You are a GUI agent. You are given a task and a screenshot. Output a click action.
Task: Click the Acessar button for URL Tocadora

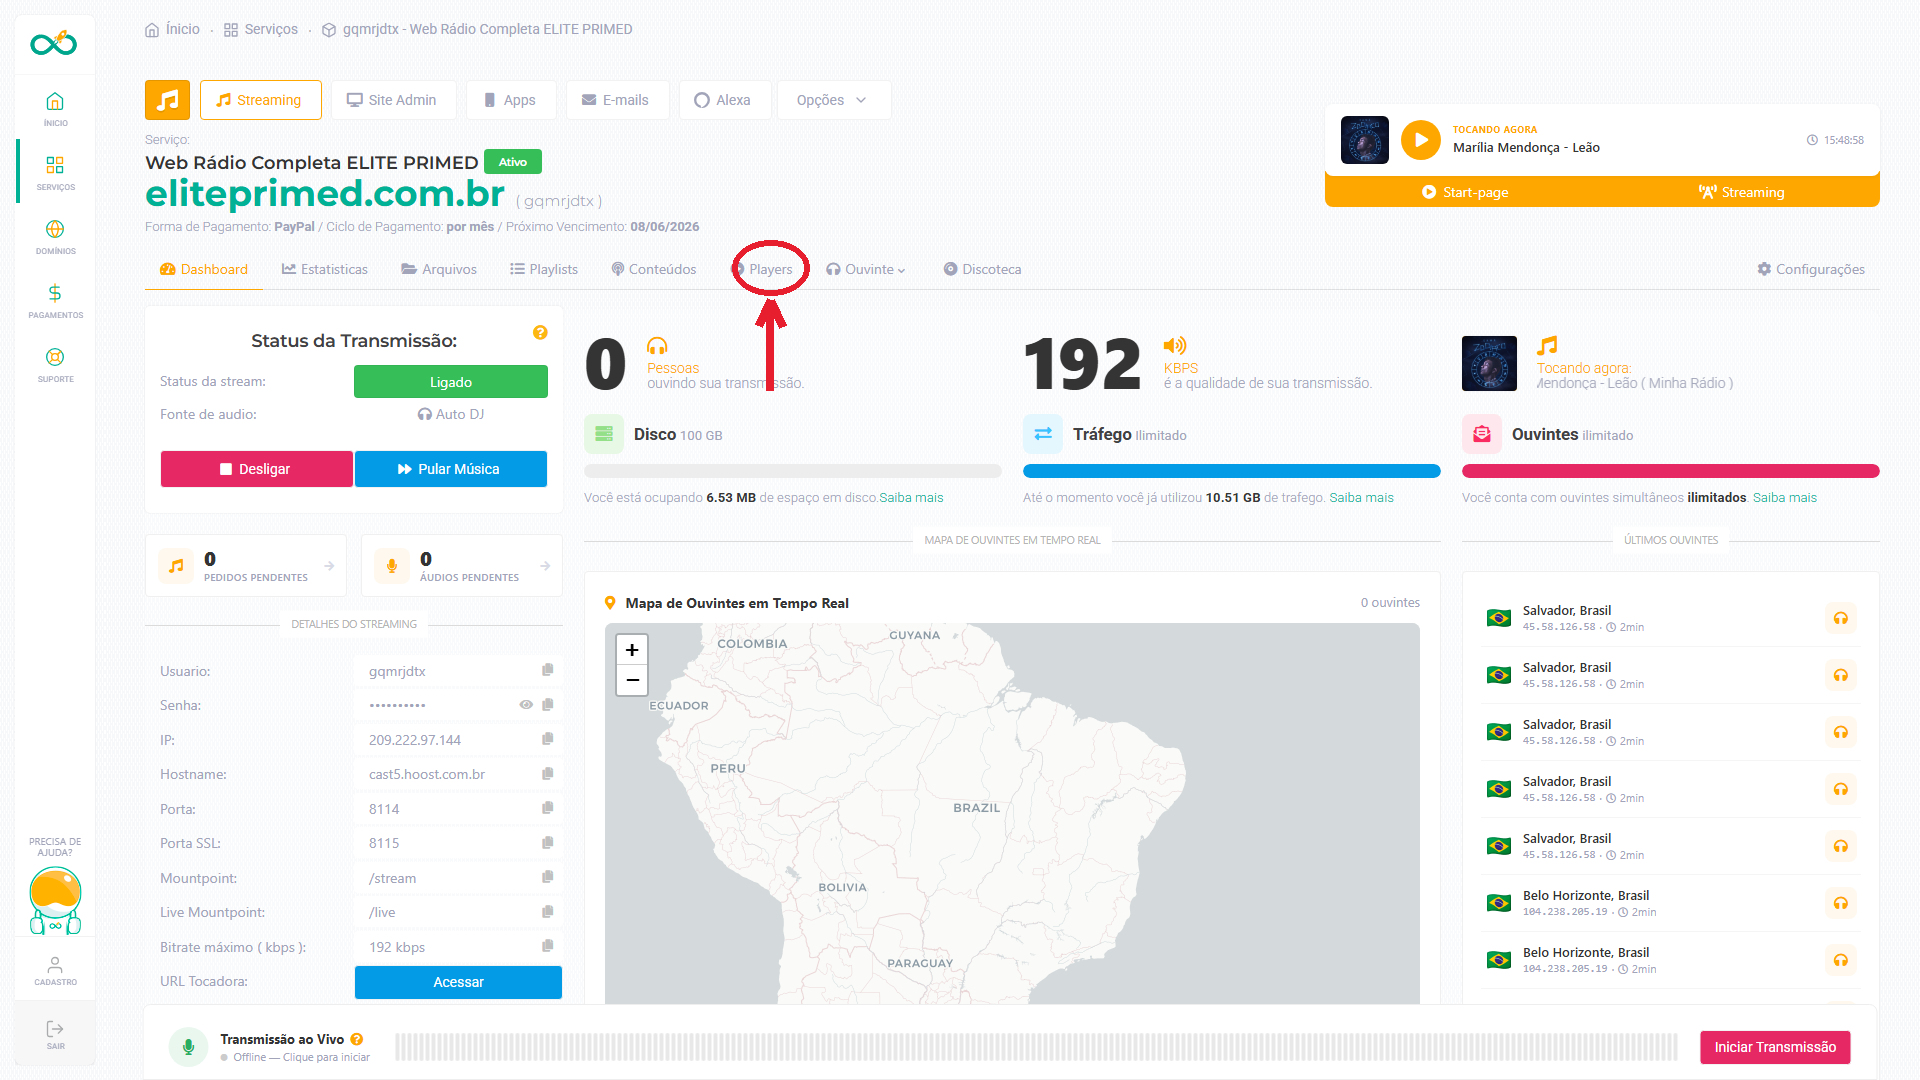[458, 982]
